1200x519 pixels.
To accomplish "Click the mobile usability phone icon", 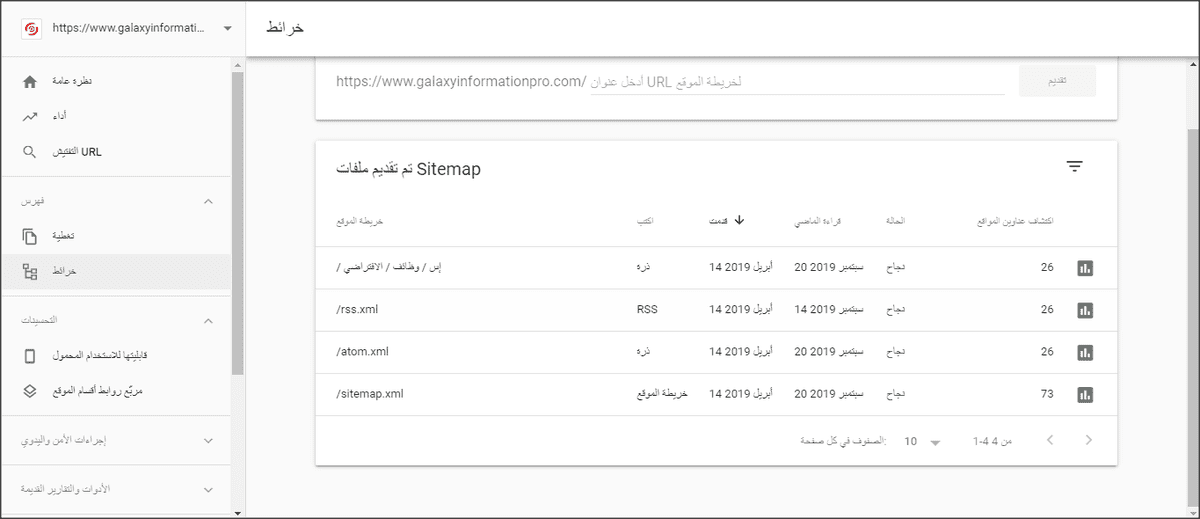I will click(x=30, y=355).
